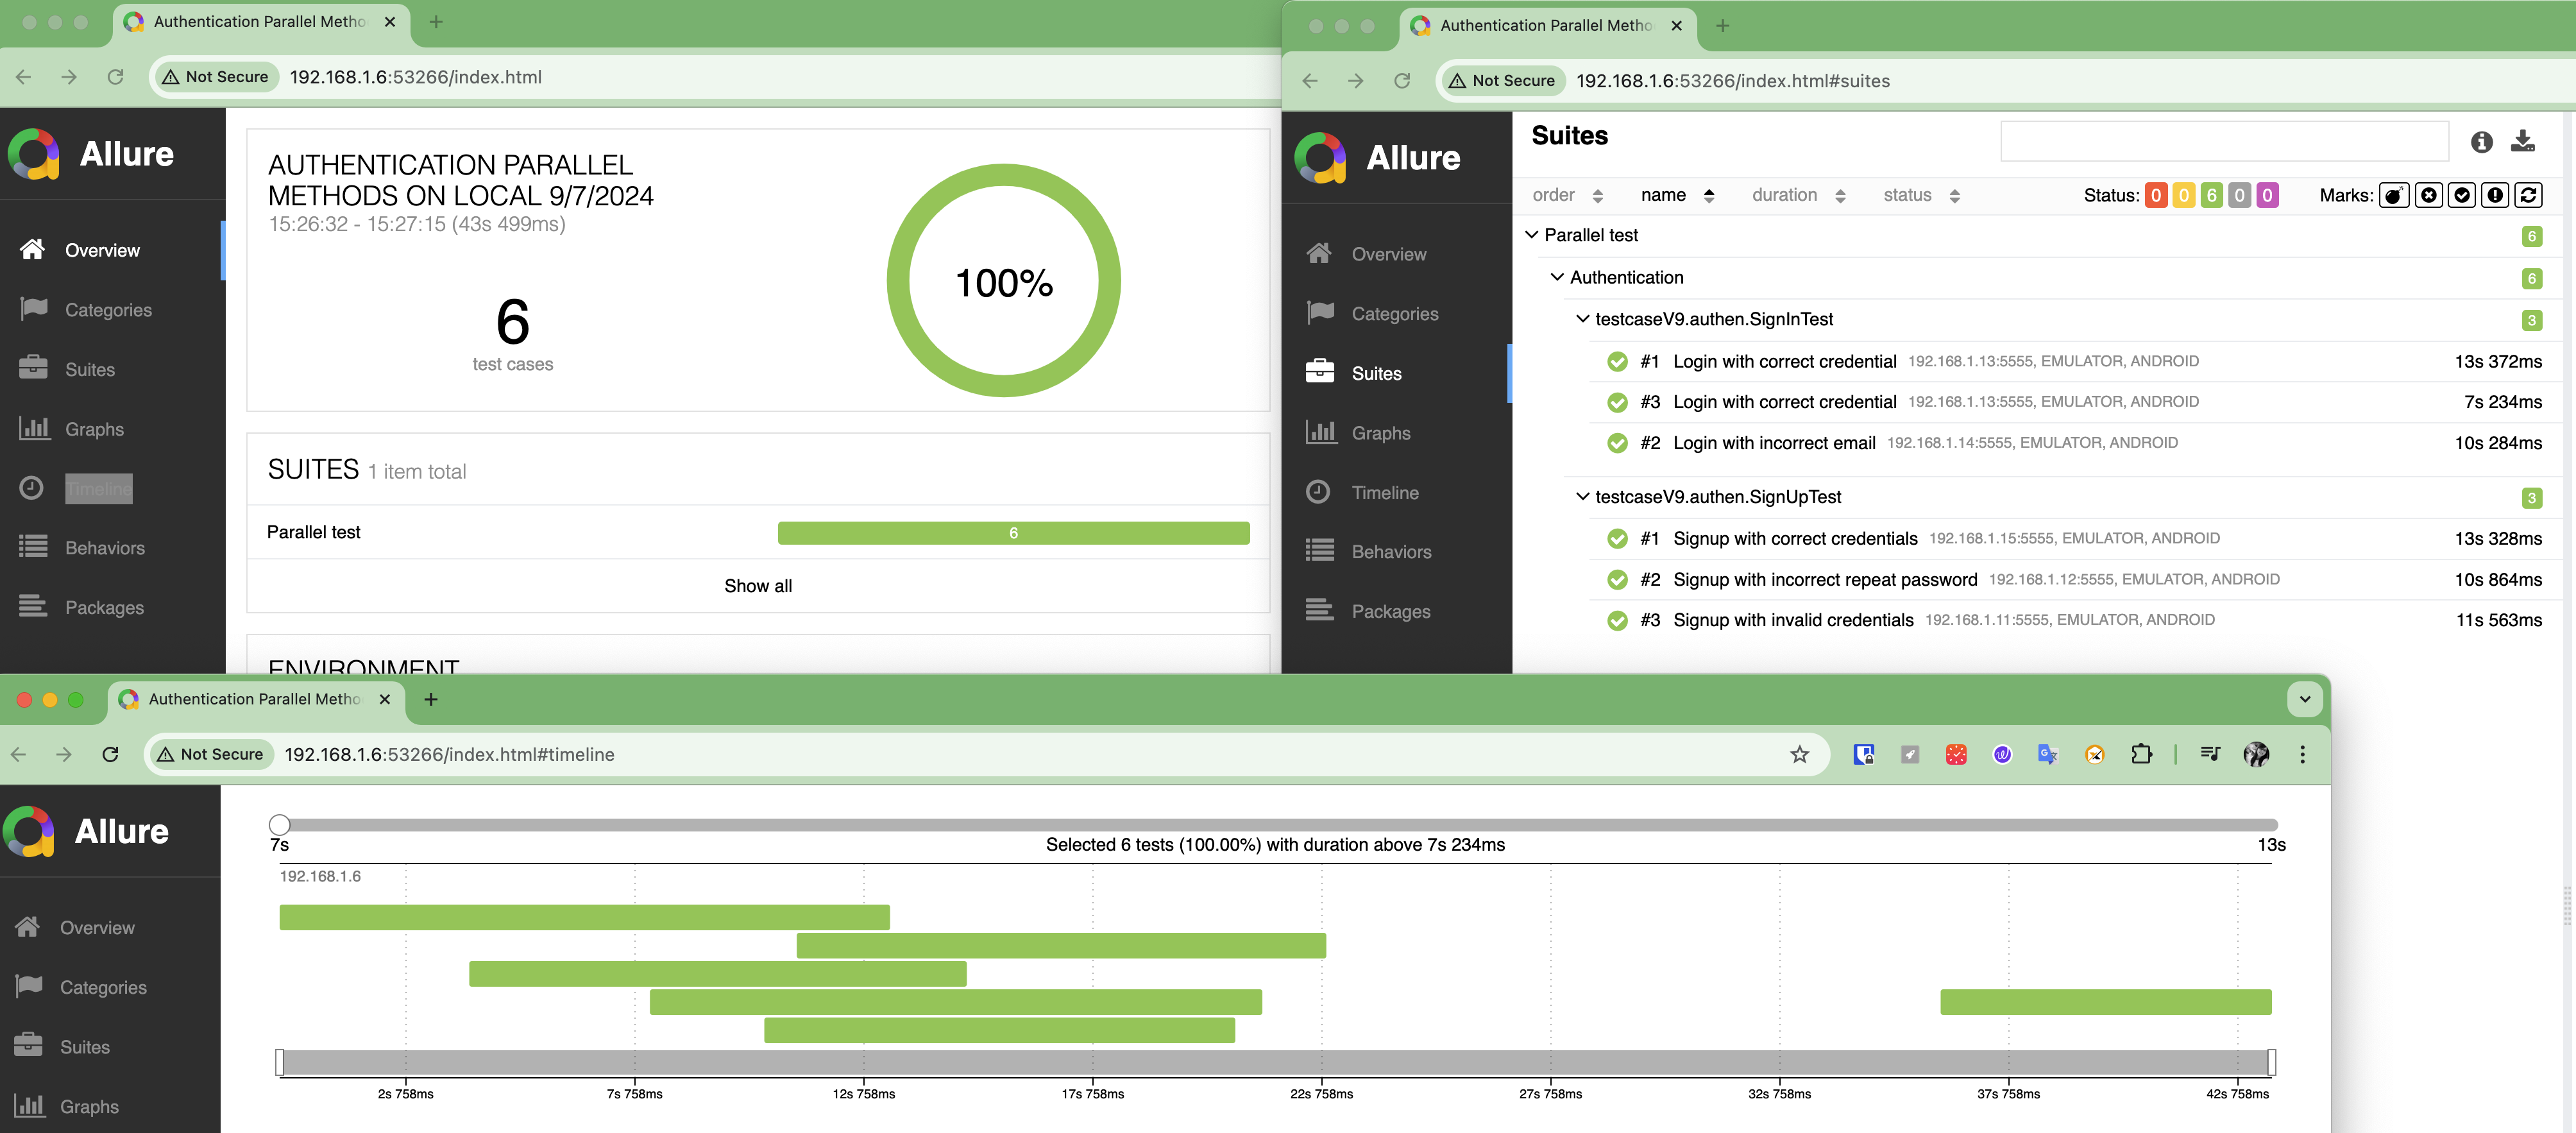
Task: Open the Google Translate extension icon
Action: pos(2047,755)
